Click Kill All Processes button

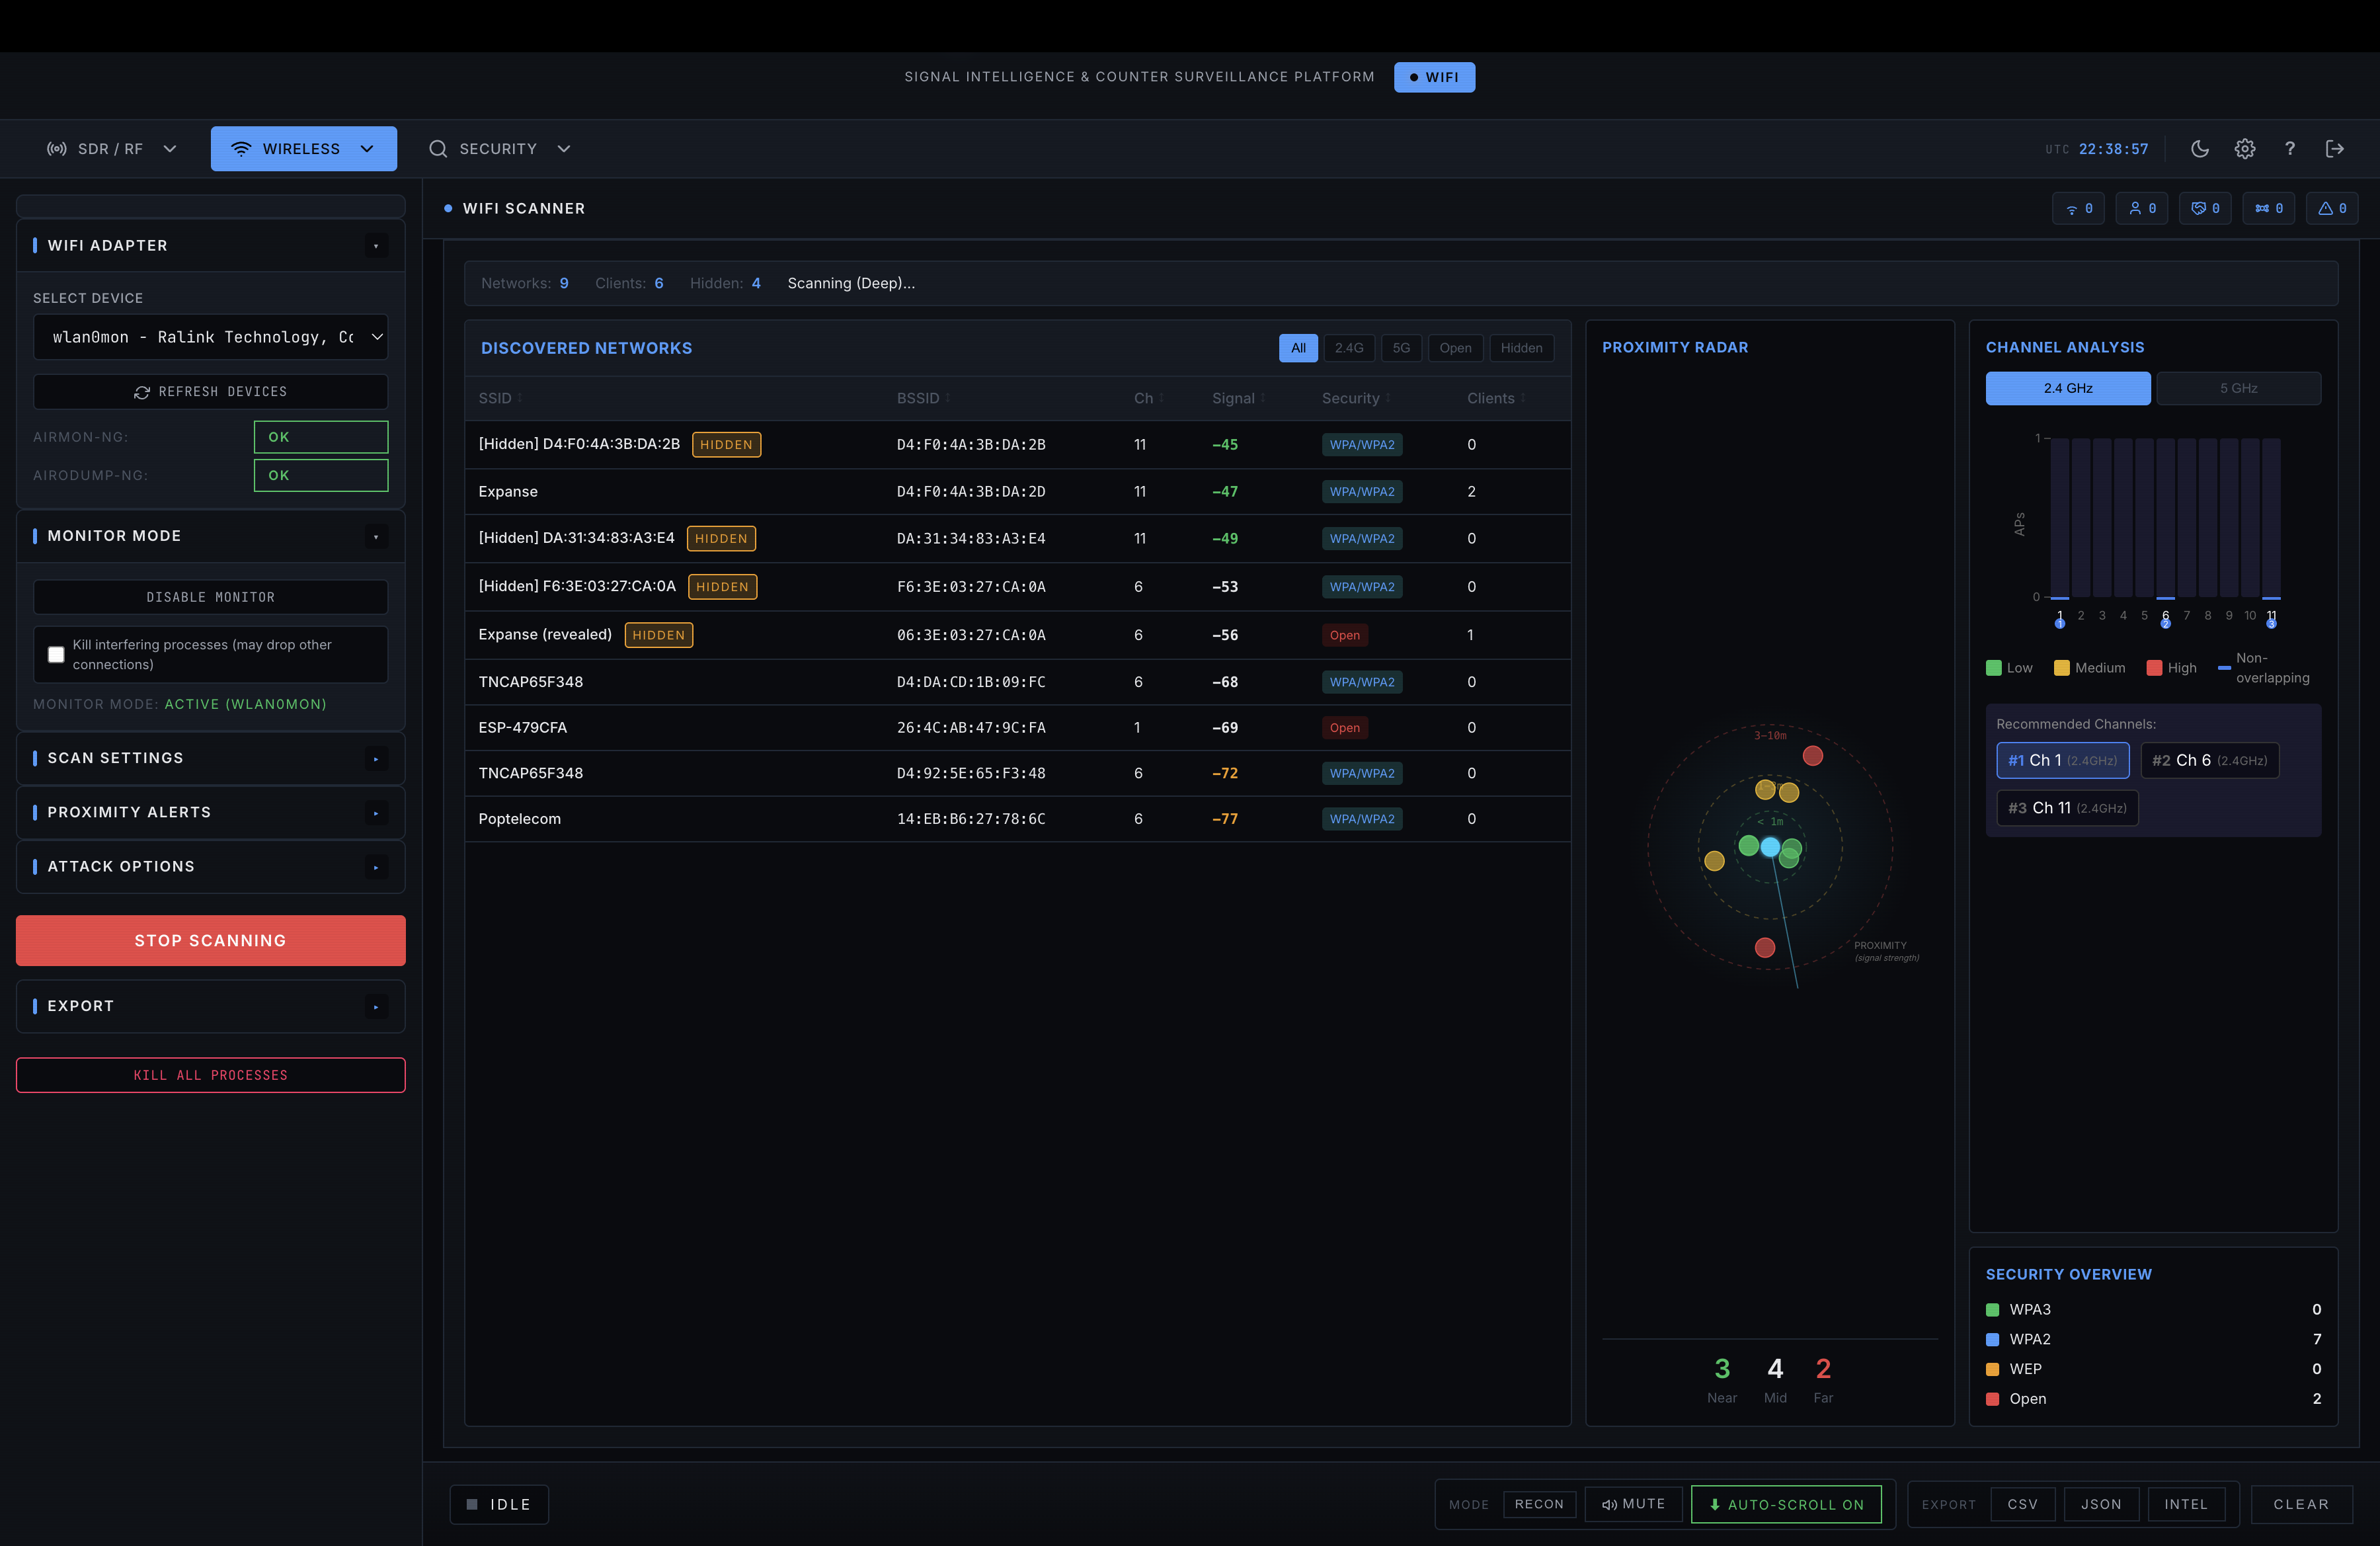click(x=210, y=1075)
